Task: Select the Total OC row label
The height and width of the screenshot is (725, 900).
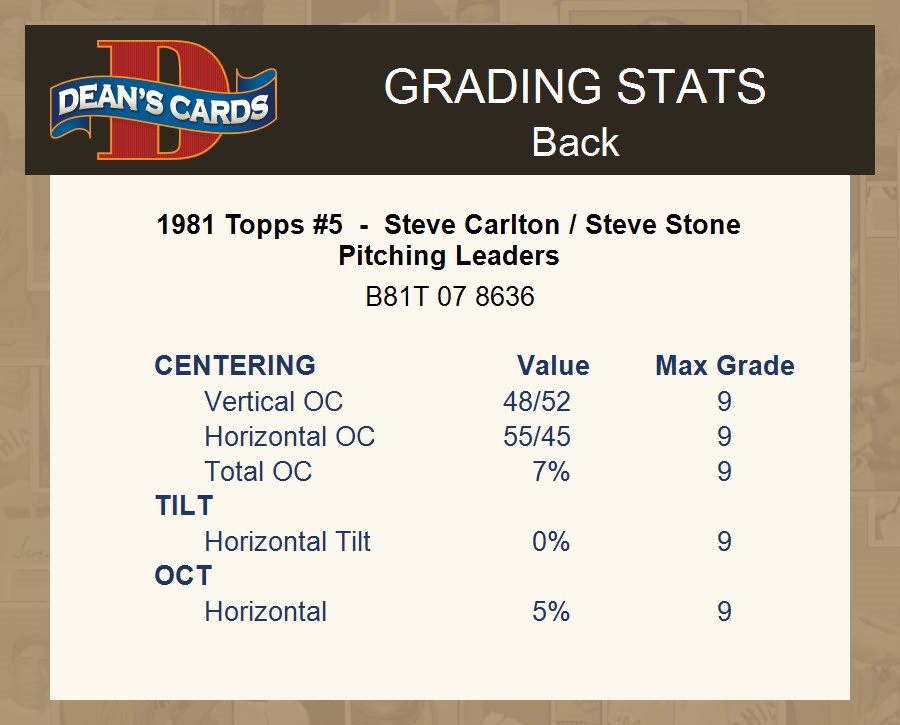Action: 258,472
